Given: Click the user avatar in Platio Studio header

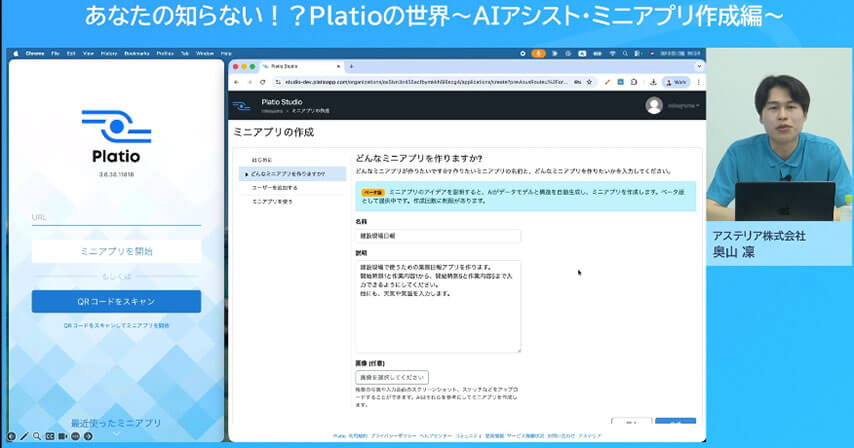Looking at the screenshot, I should click(x=654, y=106).
